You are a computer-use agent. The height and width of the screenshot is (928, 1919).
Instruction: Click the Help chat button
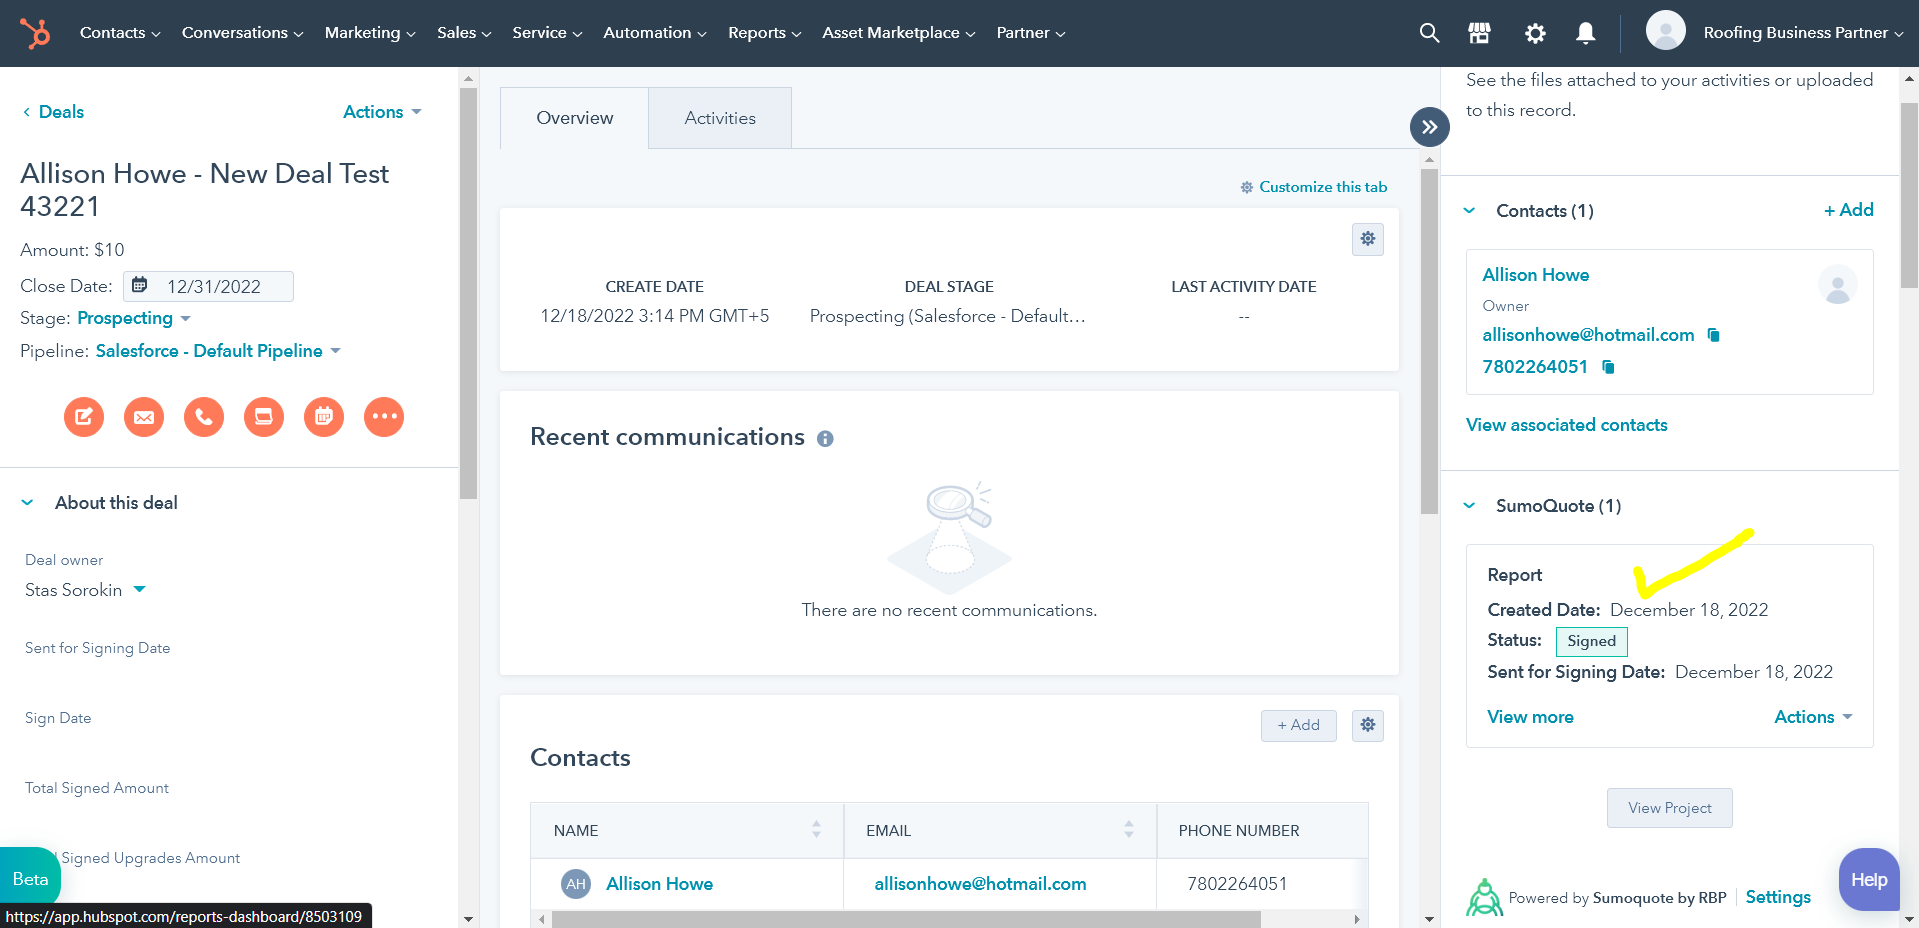click(1869, 880)
